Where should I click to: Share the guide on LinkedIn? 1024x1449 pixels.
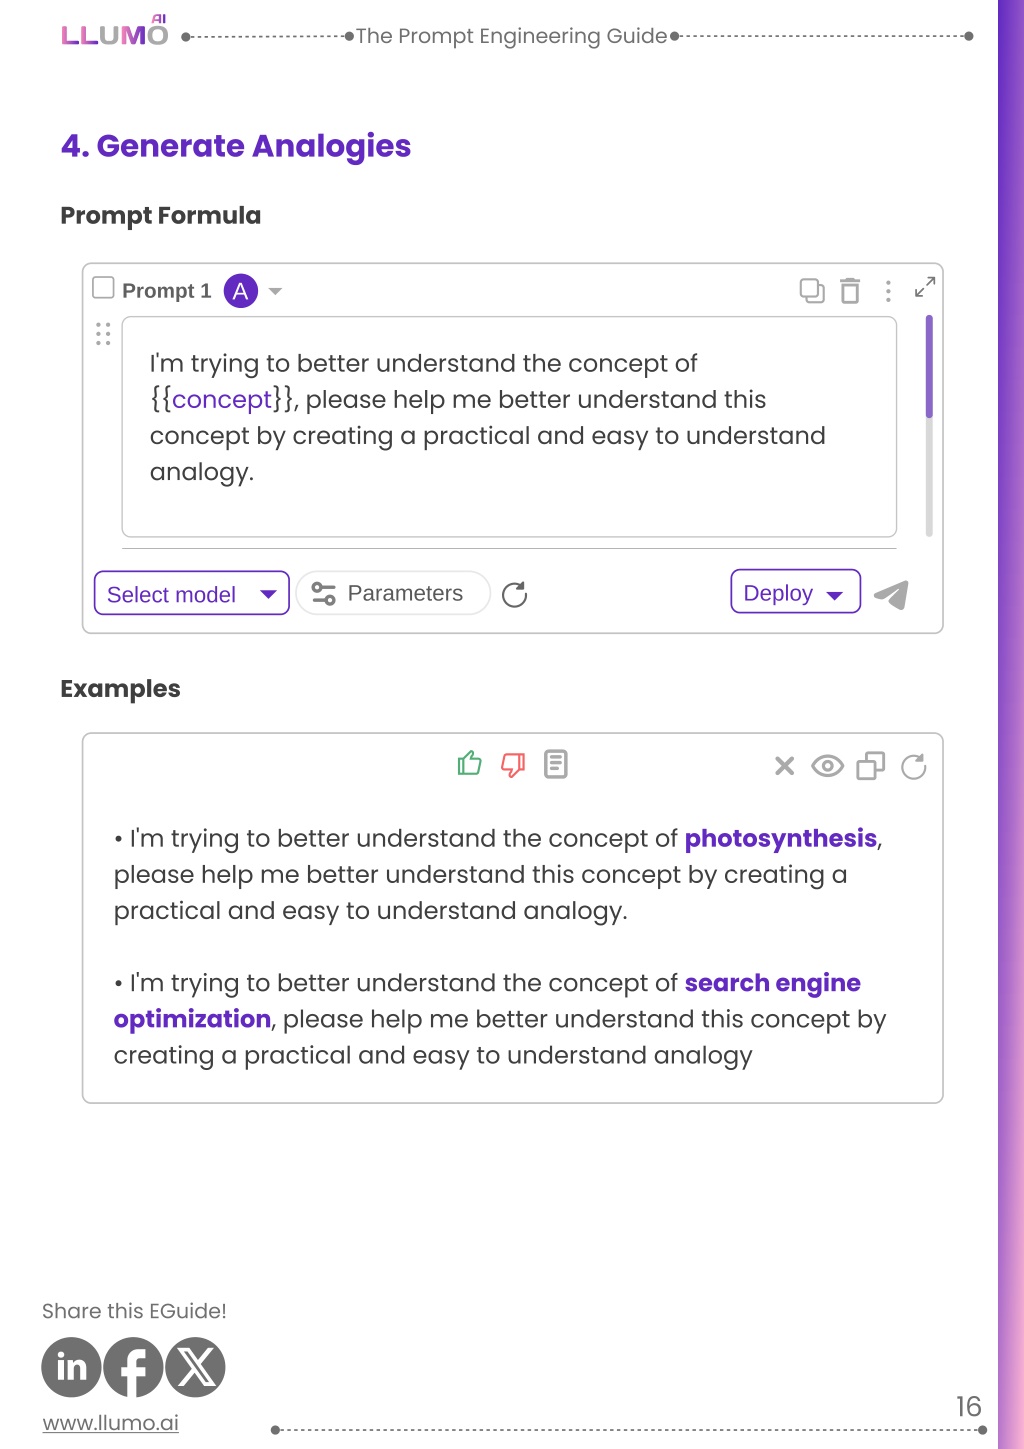(71, 1367)
